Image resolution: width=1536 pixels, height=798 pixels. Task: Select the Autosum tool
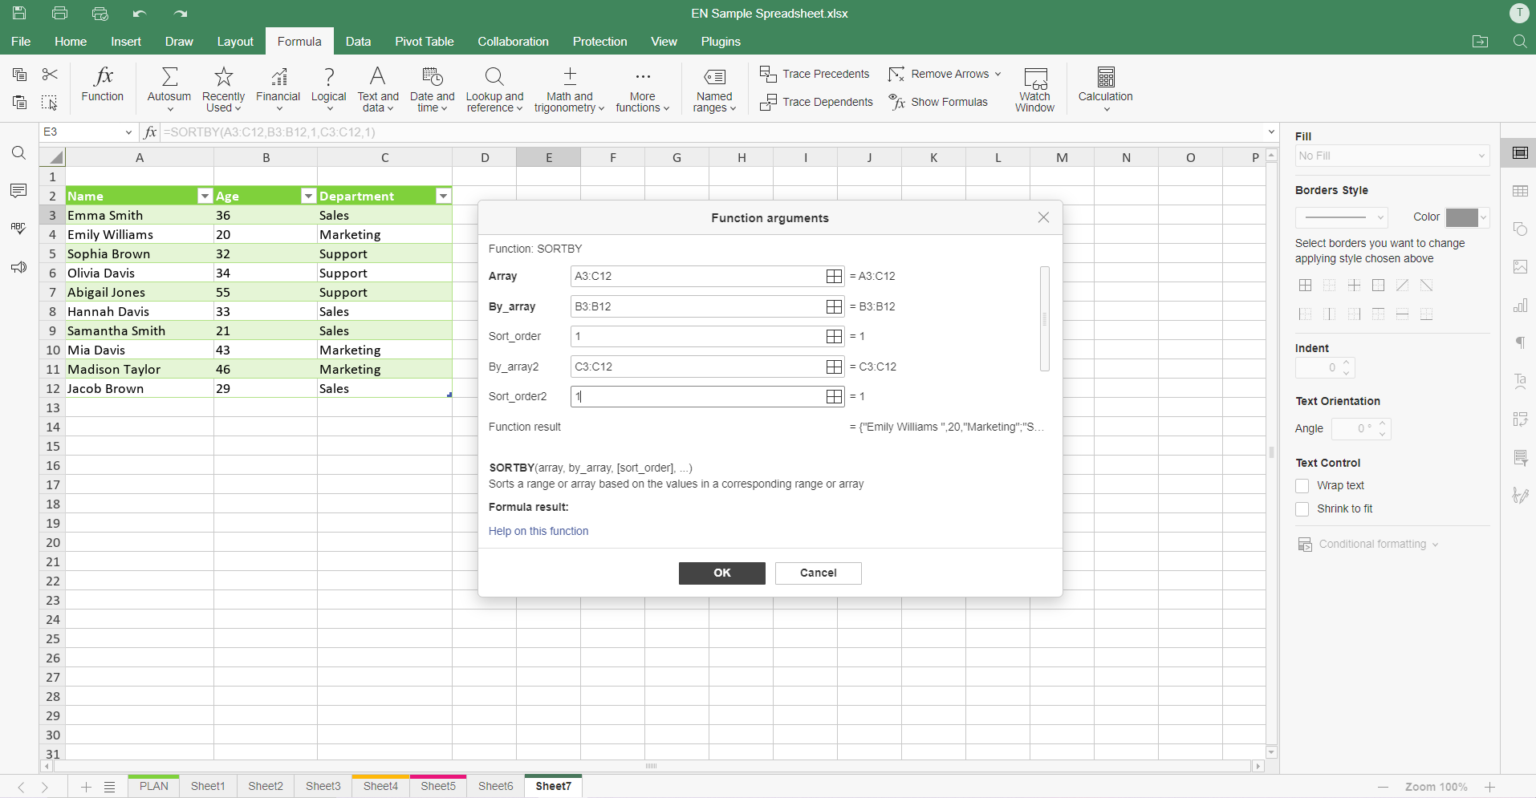click(x=168, y=88)
